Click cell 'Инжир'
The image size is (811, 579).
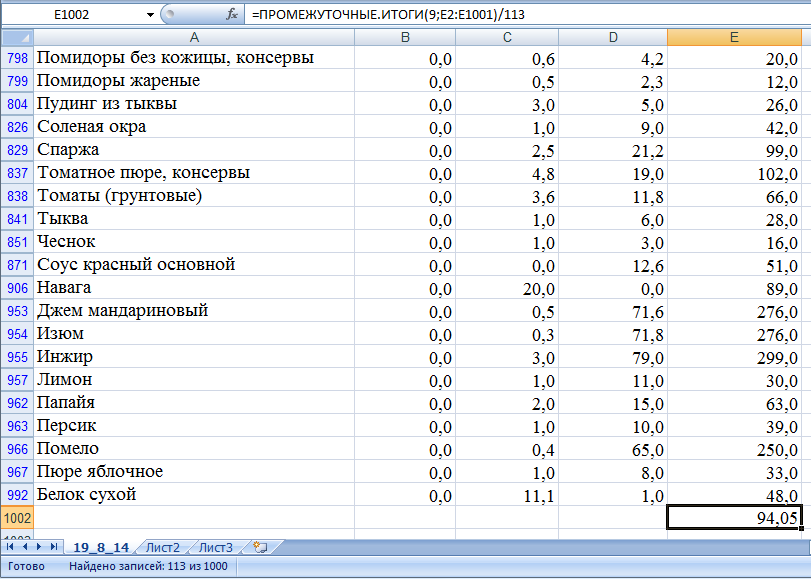pos(194,357)
